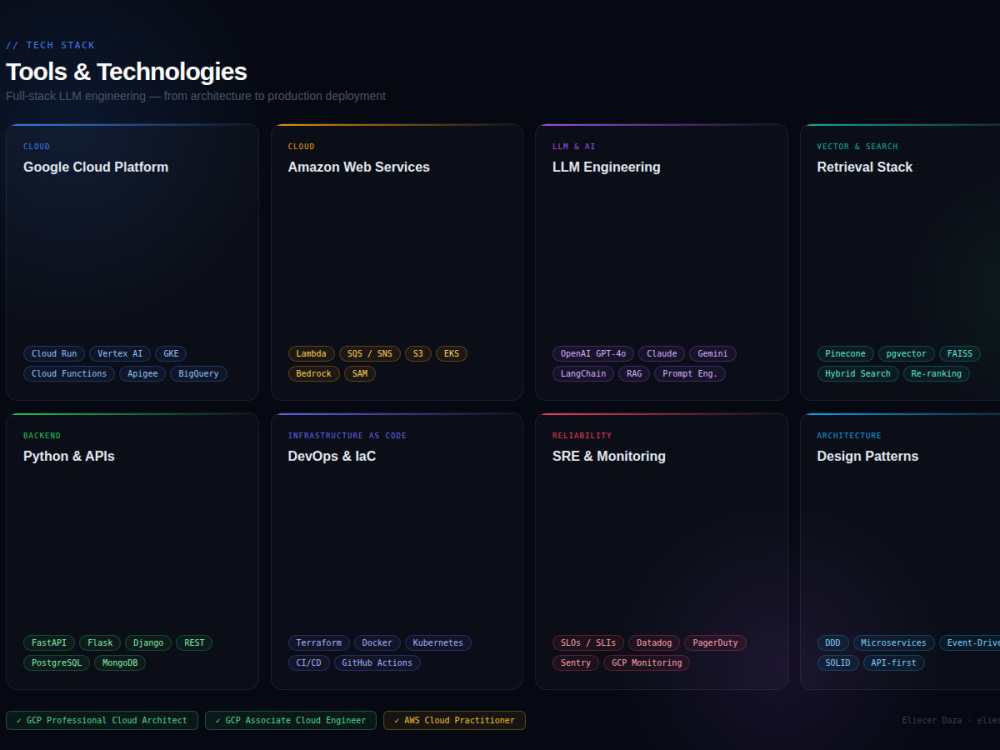Open the Amazon Web Services card title
The width and height of the screenshot is (1000, 750).
tap(358, 167)
